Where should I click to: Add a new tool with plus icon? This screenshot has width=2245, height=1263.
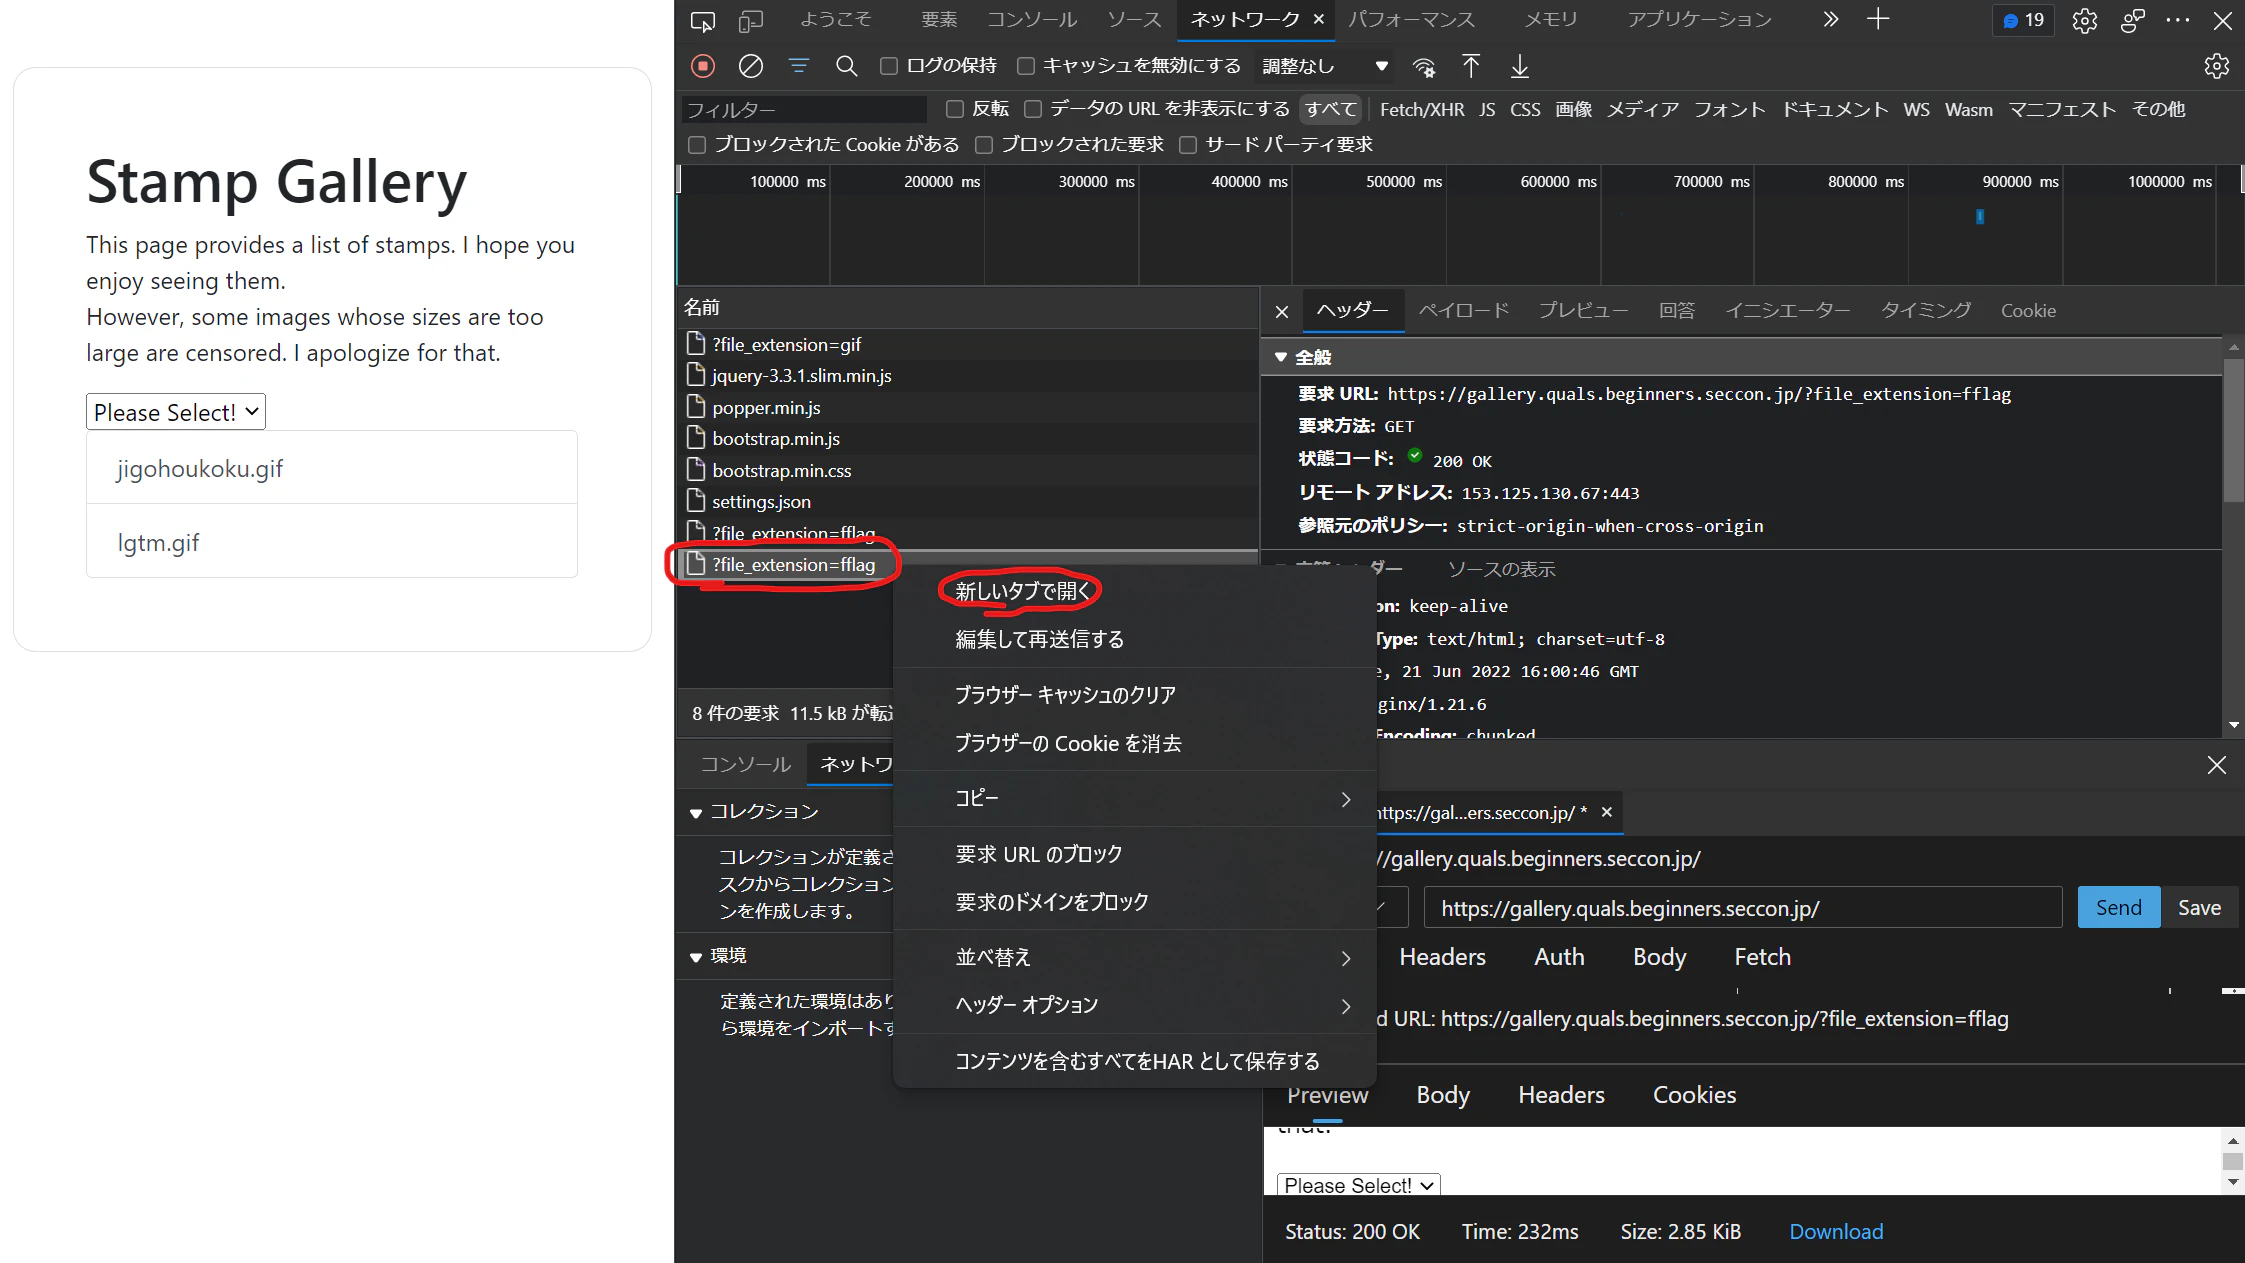[x=1878, y=19]
